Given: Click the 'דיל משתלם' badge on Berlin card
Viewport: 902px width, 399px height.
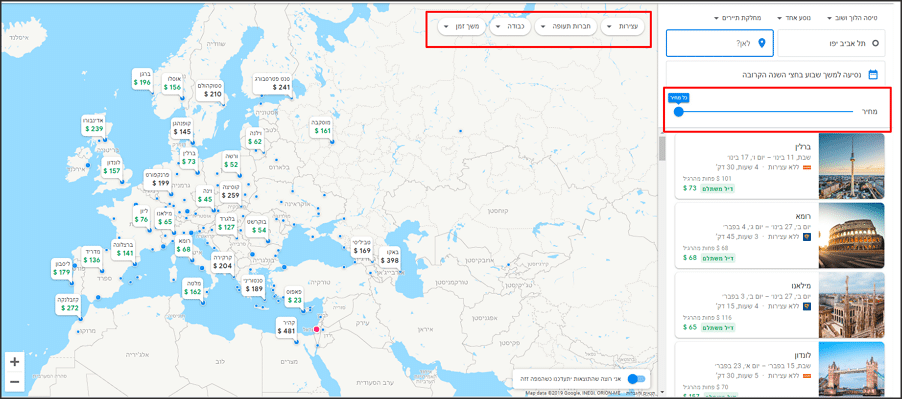Looking at the screenshot, I should pyautogui.click(x=717, y=189).
